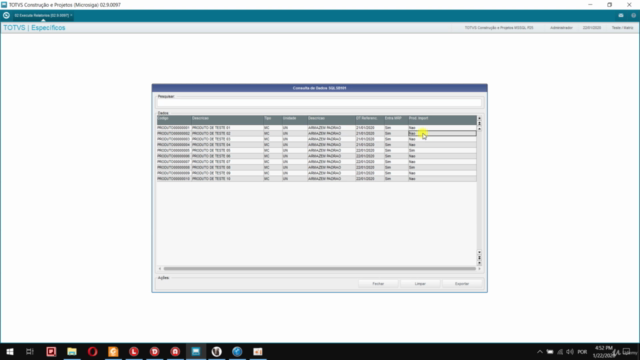Open File Explorer from the taskbar
Image resolution: width=640 pixels, height=360 pixels.
point(72,351)
